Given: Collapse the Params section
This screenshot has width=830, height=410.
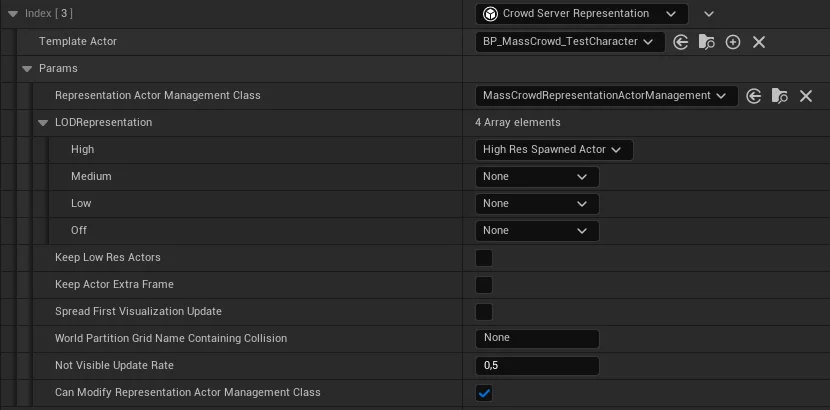Looking at the screenshot, I should (x=27, y=69).
